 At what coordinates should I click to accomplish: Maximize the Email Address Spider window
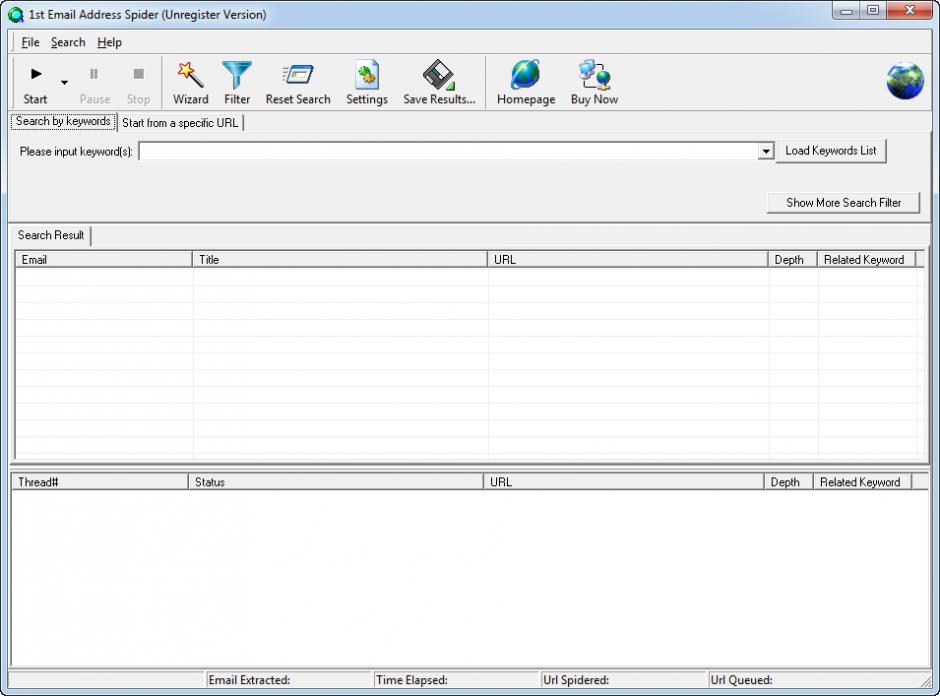(873, 11)
